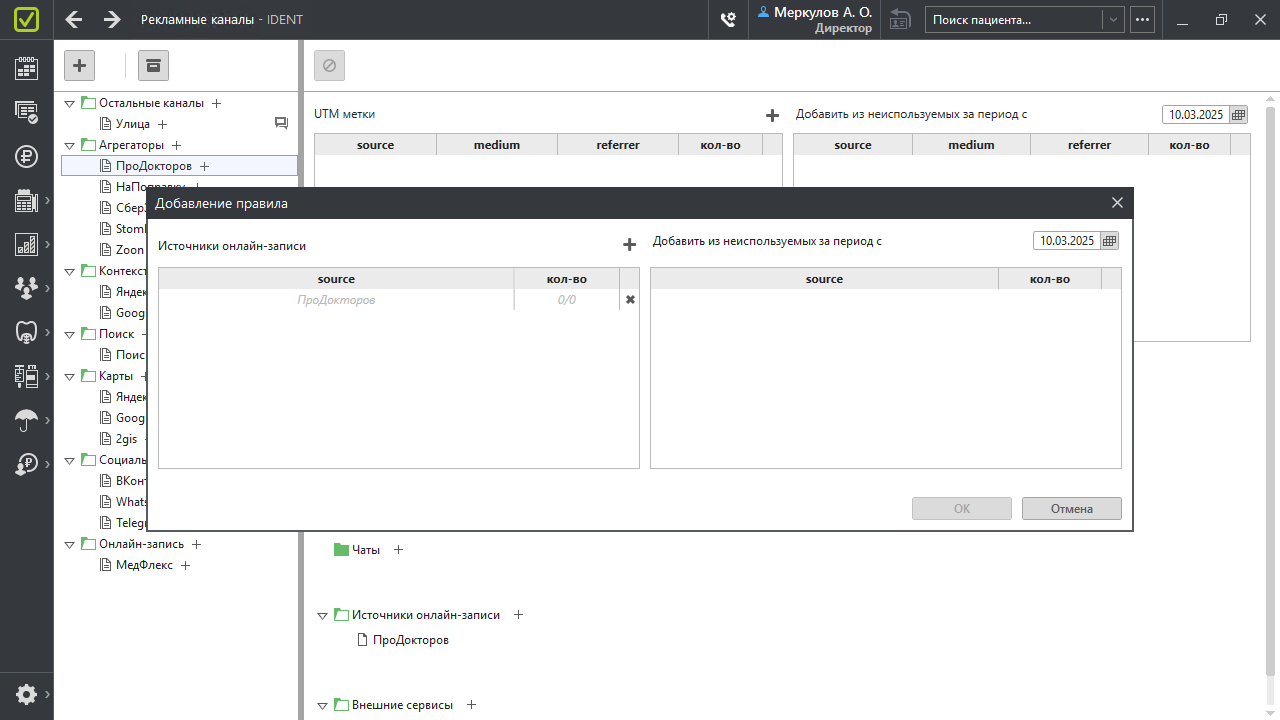This screenshot has height=720, width=1280.
Task: Open the ruble payments sidebar icon
Action: (x=27, y=156)
